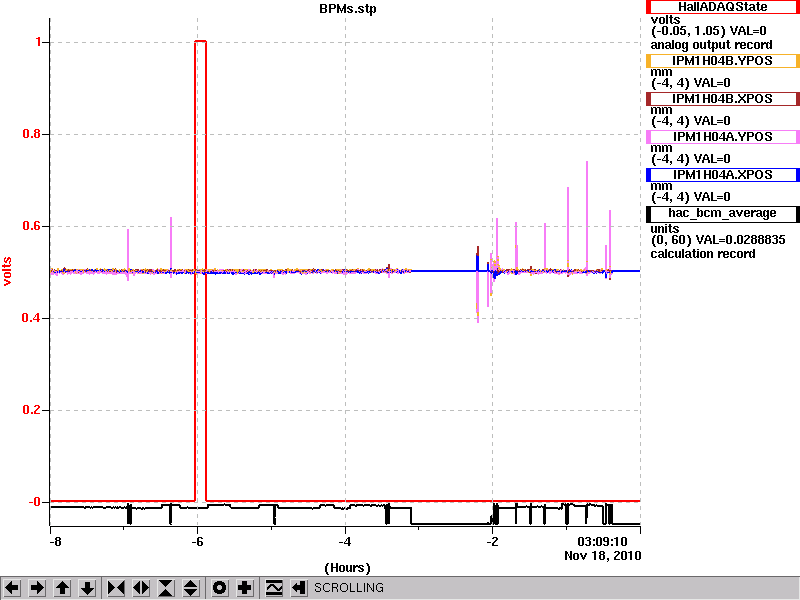The image size is (800, 600).
Task: Click the -8 tick label on x-axis
Action: (55, 541)
